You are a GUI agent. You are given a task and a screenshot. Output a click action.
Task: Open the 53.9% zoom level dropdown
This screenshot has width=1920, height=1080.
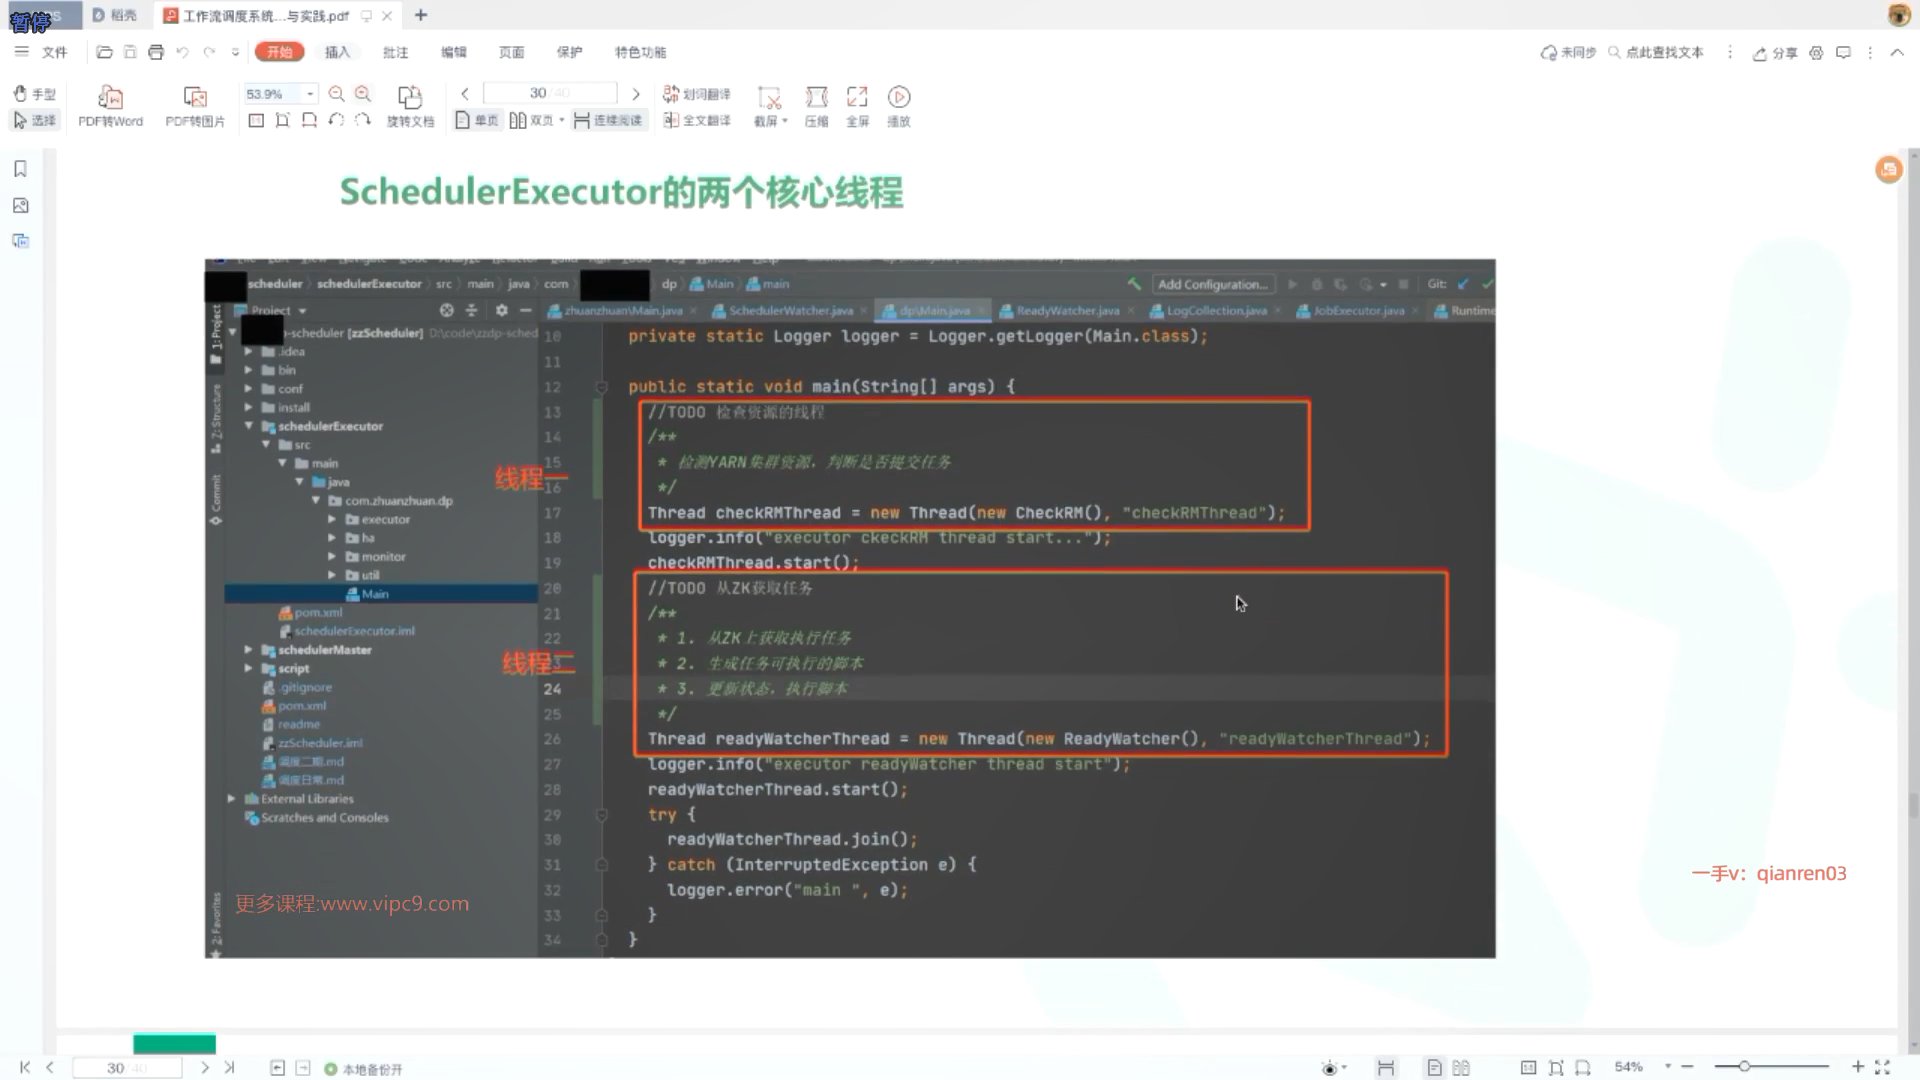[310, 94]
